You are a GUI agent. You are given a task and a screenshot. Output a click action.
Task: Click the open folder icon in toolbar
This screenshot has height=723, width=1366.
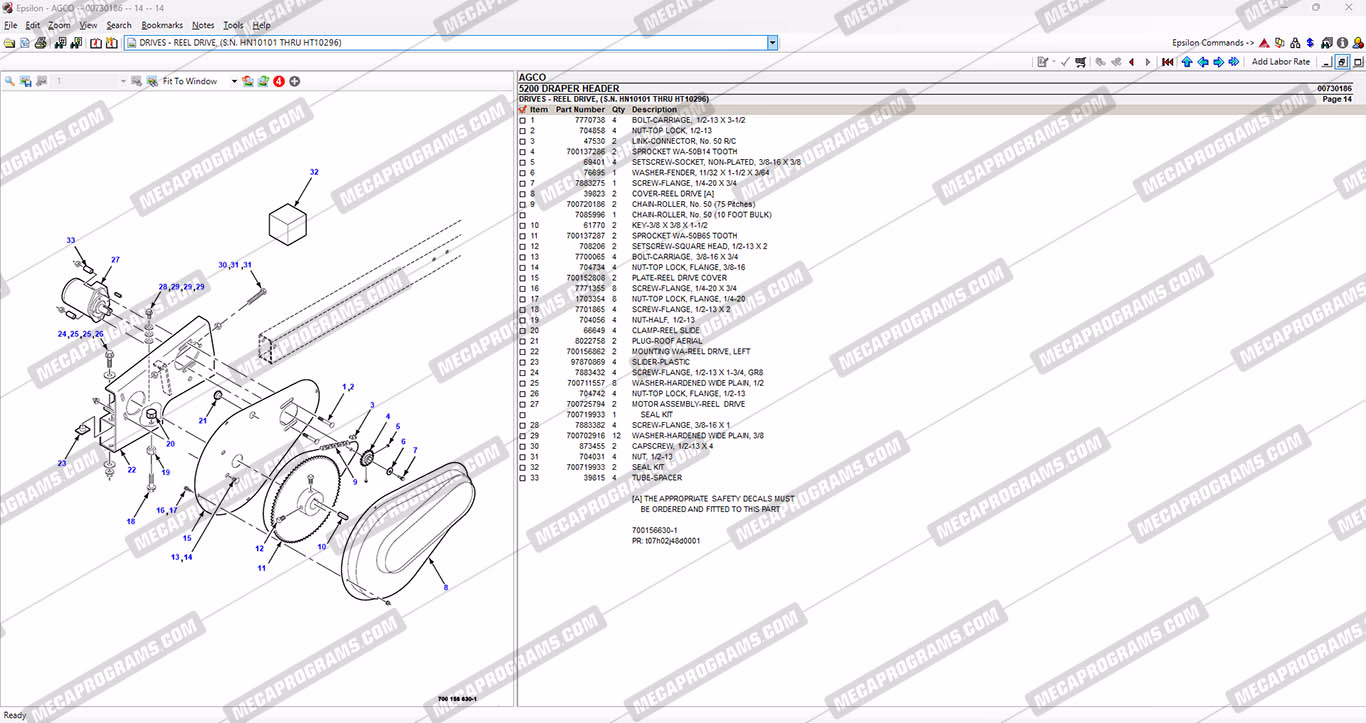coord(10,43)
